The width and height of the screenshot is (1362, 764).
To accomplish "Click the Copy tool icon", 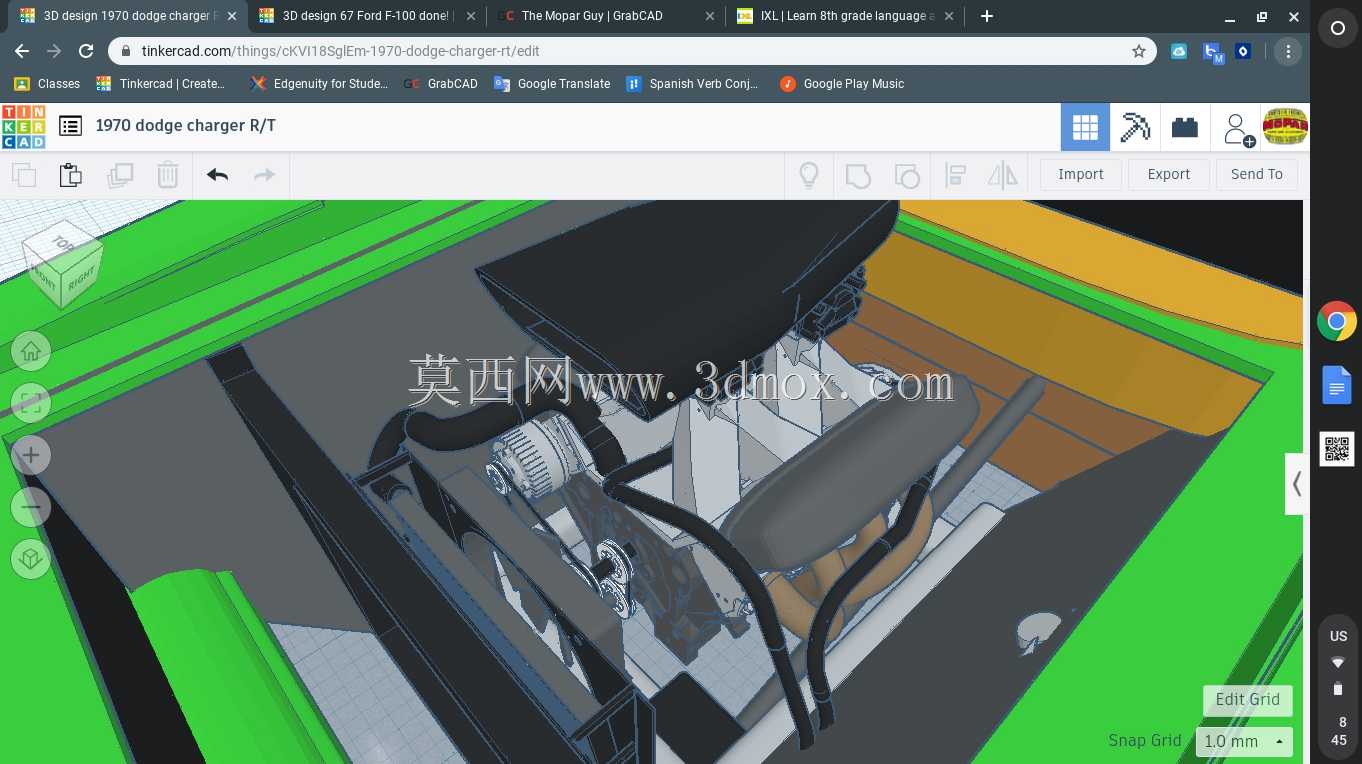I will 24,175.
